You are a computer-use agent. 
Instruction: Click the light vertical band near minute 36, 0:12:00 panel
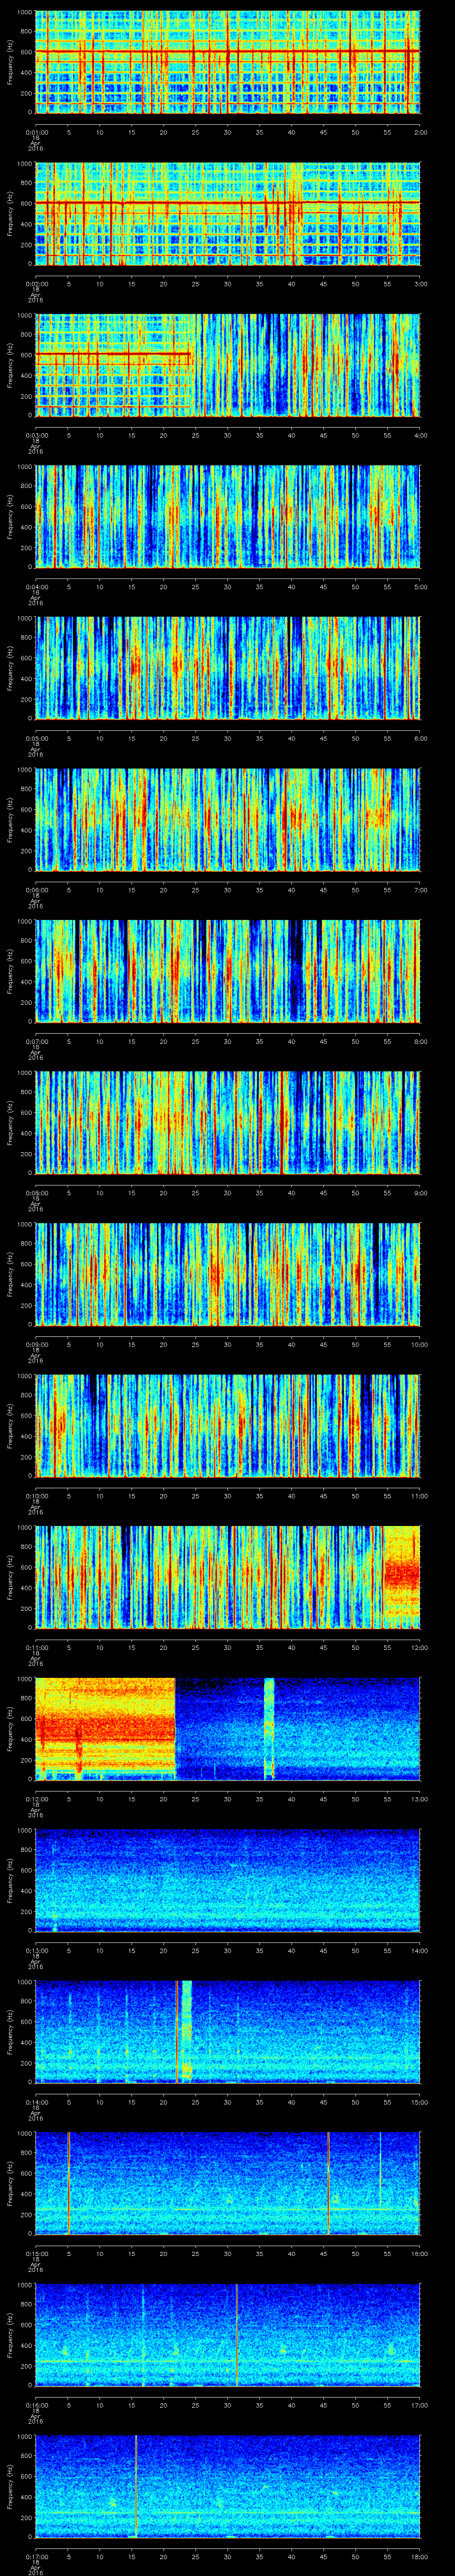click(x=269, y=1729)
